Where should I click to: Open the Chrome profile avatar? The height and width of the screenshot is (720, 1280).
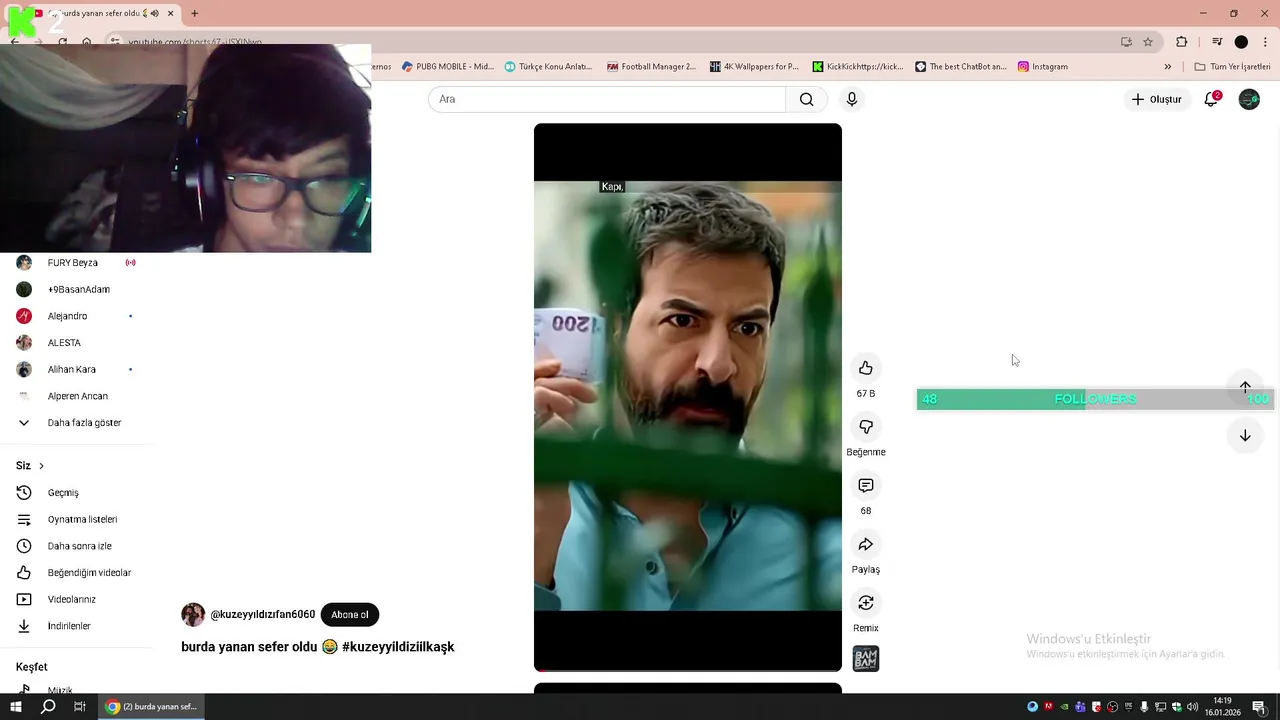1241,42
